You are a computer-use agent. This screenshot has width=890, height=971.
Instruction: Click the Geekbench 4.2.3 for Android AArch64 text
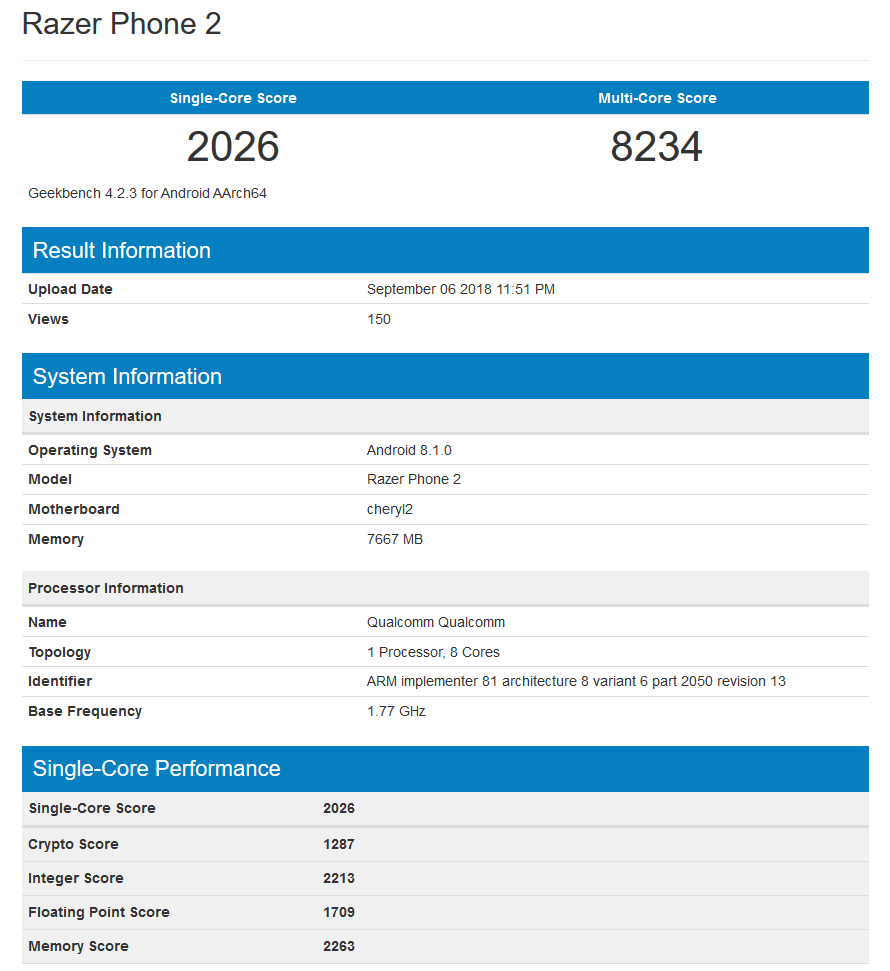tap(147, 193)
